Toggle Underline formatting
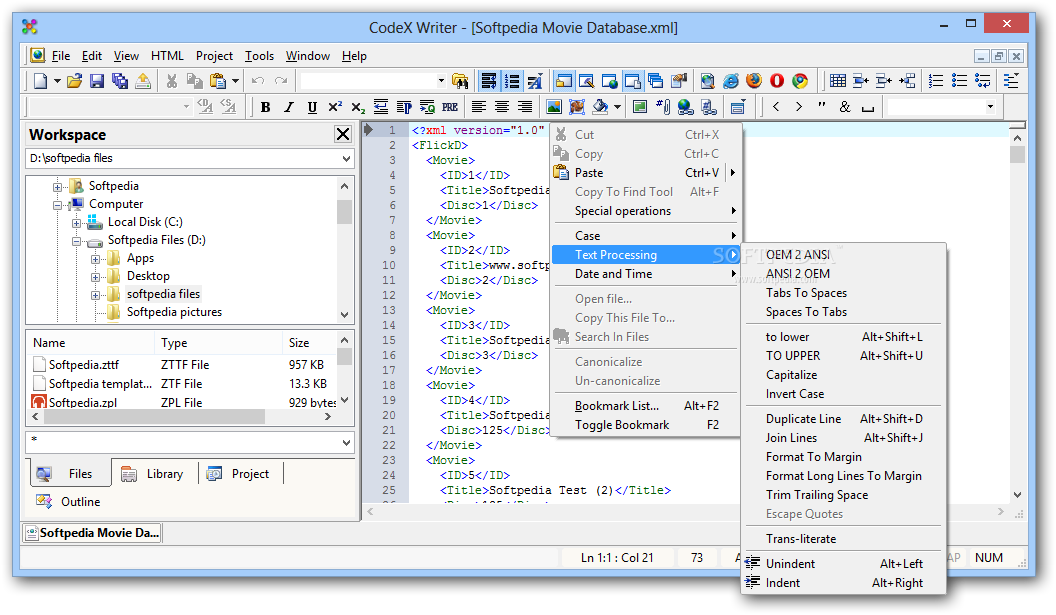Screen dimensions: 1056x615 pos(312,107)
